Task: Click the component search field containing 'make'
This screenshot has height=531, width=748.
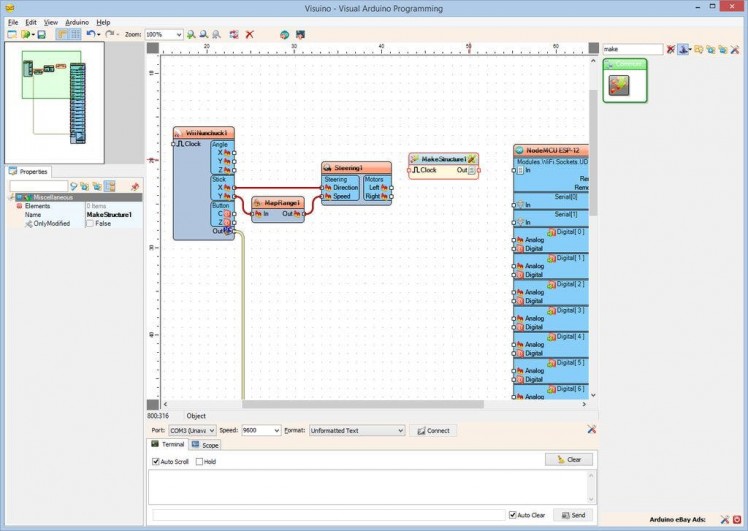Action: [632, 48]
